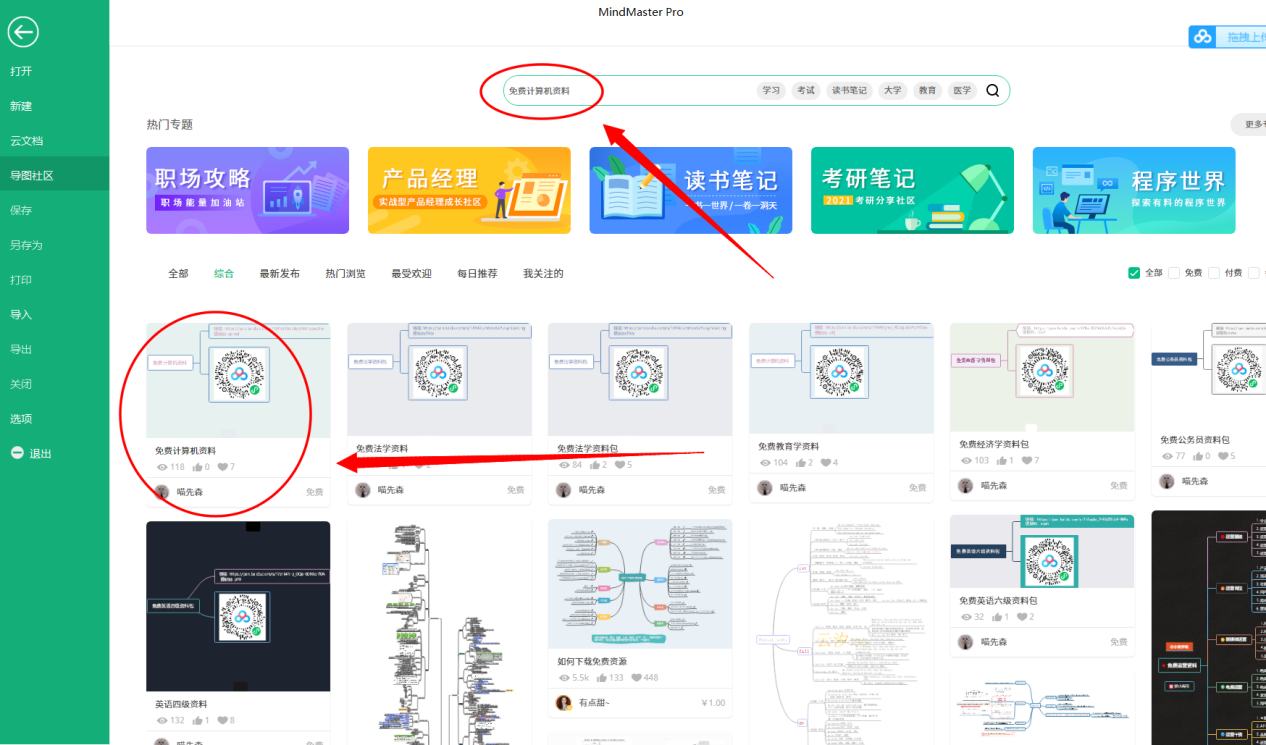1266x745 pixels.
Task: Click heart icon on 英语四级资料 card
Action: click(x=223, y=720)
